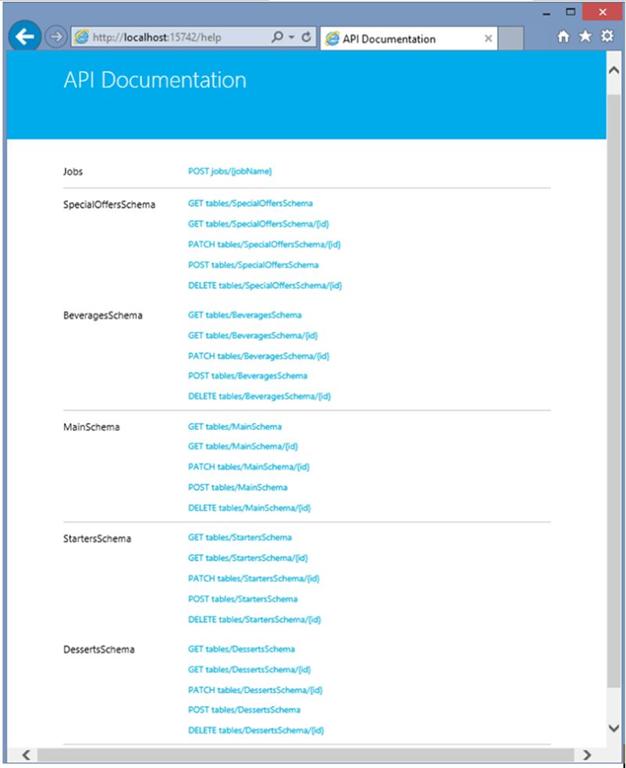Open POST tables/SpecialOffersSchema link
The width and height of the screenshot is (626, 768).
click(x=253, y=265)
